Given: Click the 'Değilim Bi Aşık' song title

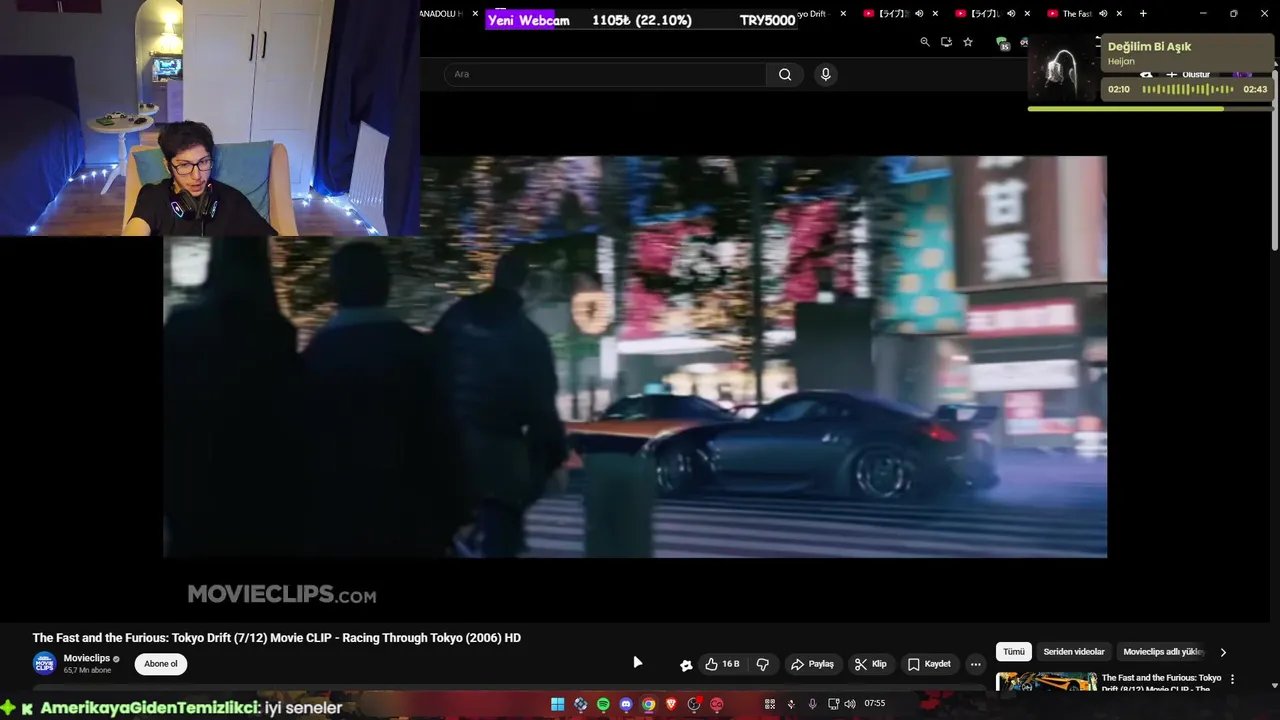Looking at the screenshot, I should pos(1149,47).
